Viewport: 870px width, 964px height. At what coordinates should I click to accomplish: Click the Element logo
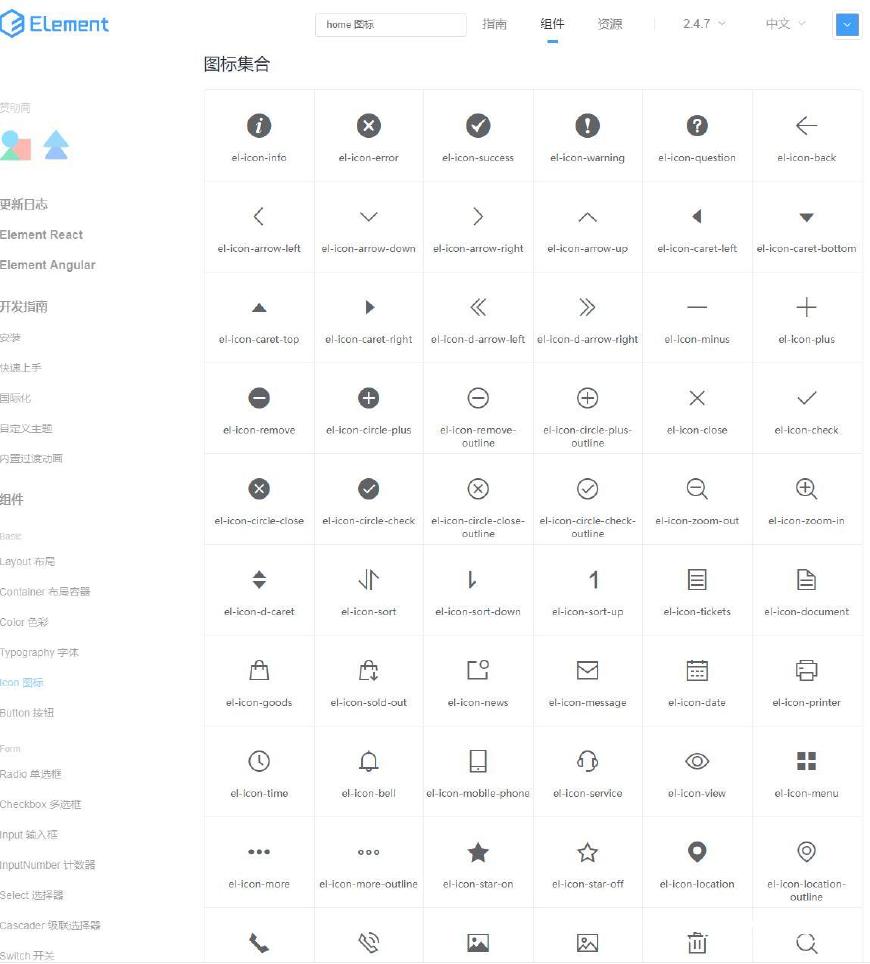point(54,24)
